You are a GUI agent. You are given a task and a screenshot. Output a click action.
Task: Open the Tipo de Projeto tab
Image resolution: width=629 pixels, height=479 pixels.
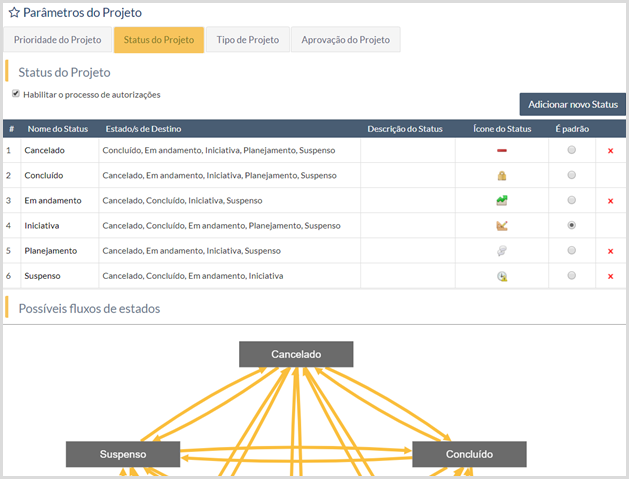[247, 40]
